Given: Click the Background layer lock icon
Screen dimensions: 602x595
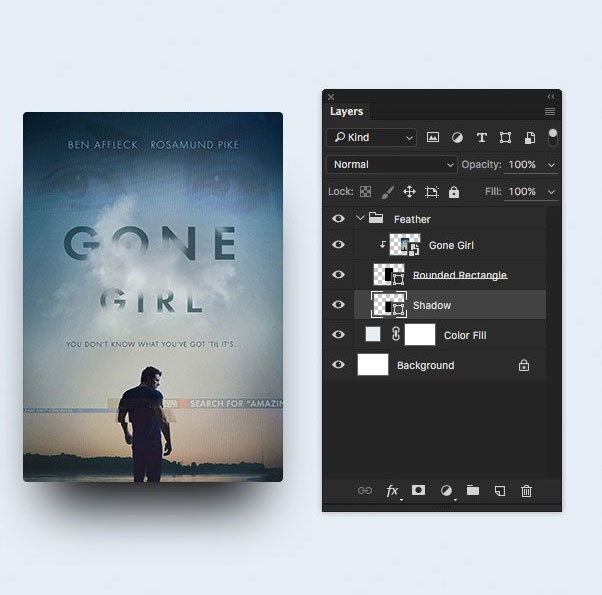Looking at the screenshot, I should pos(524,365).
